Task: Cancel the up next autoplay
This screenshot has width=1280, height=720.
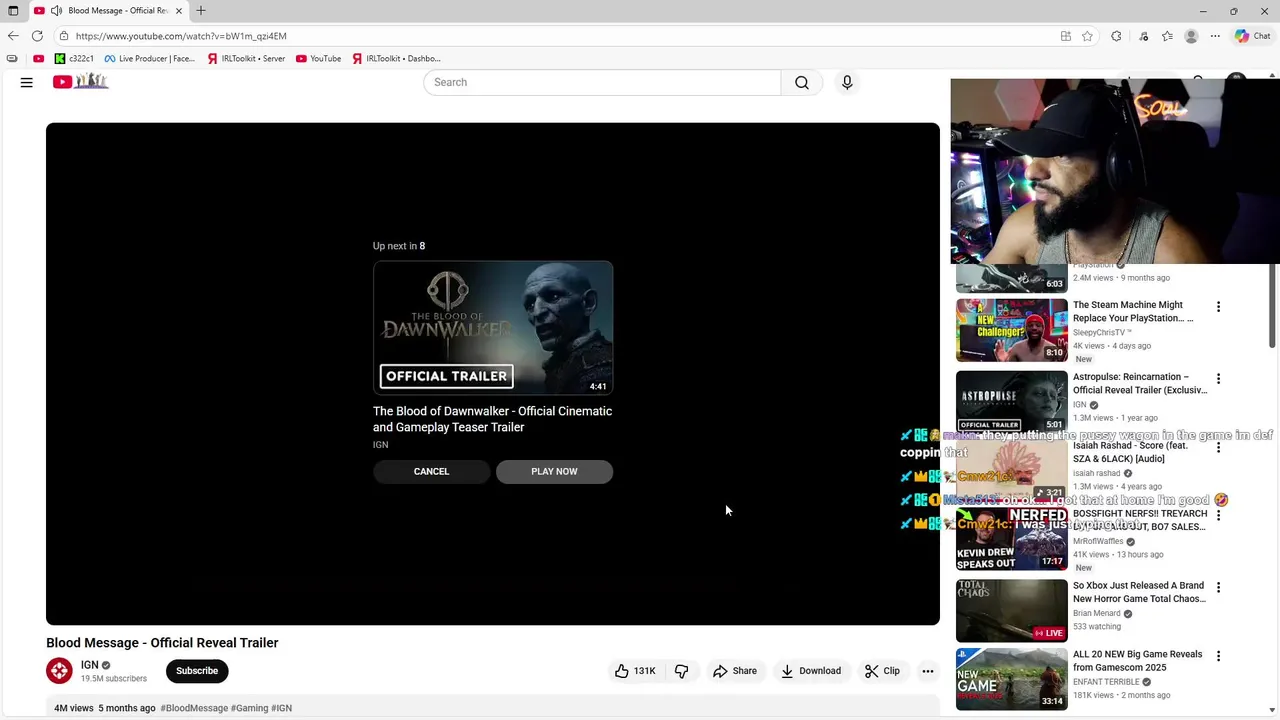Action: click(432, 471)
